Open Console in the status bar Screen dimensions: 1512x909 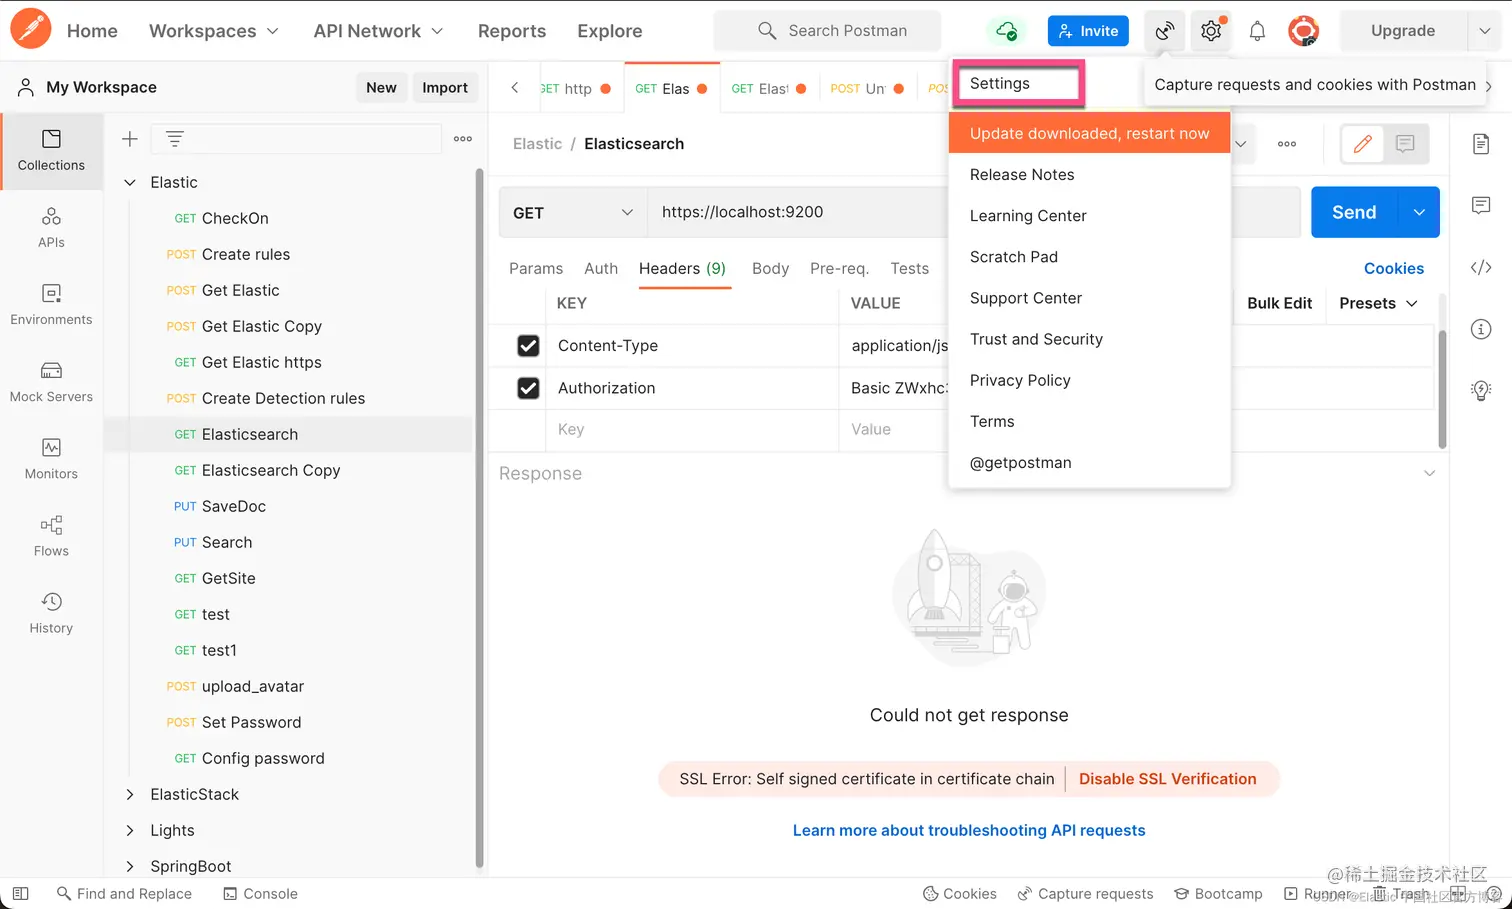pyautogui.click(x=260, y=893)
